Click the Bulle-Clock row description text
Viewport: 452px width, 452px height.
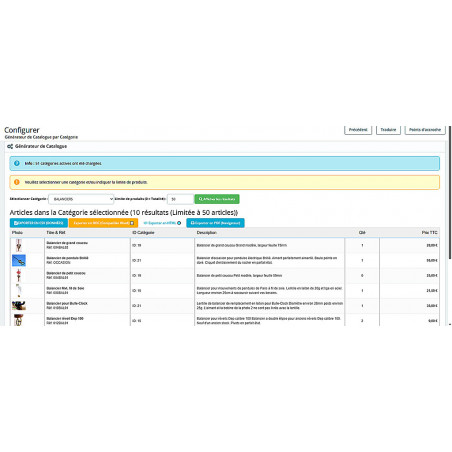[270, 306]
